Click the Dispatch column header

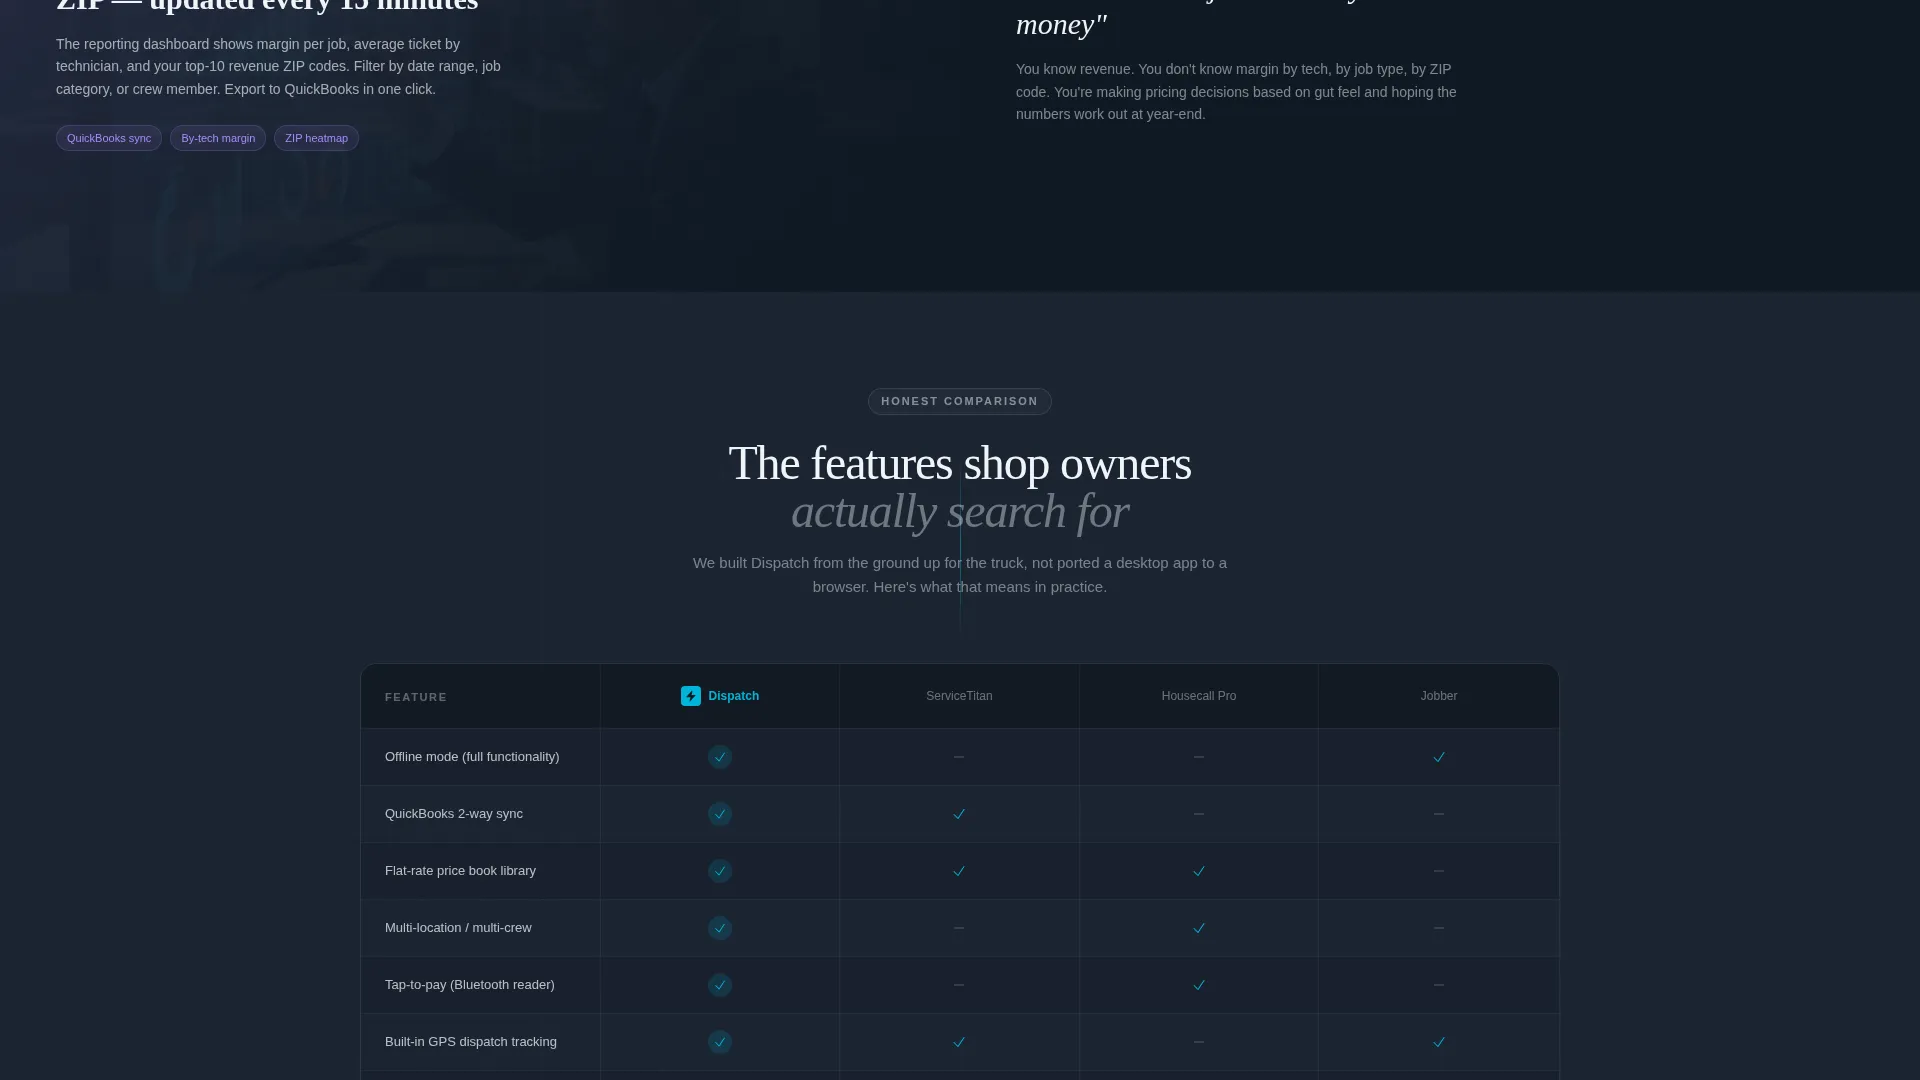point(720,696)
